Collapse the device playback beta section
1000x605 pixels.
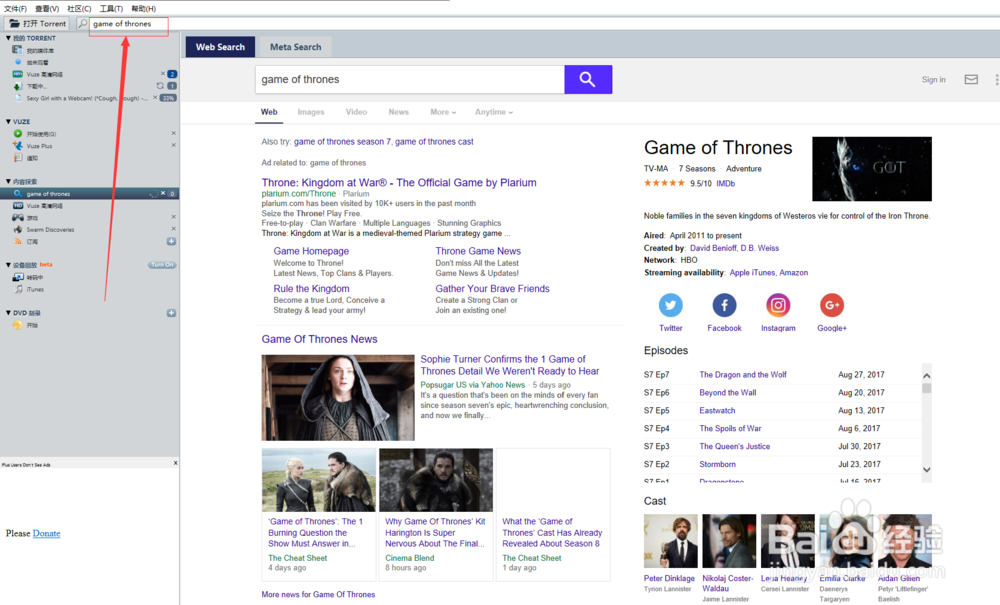click(8, 265)
